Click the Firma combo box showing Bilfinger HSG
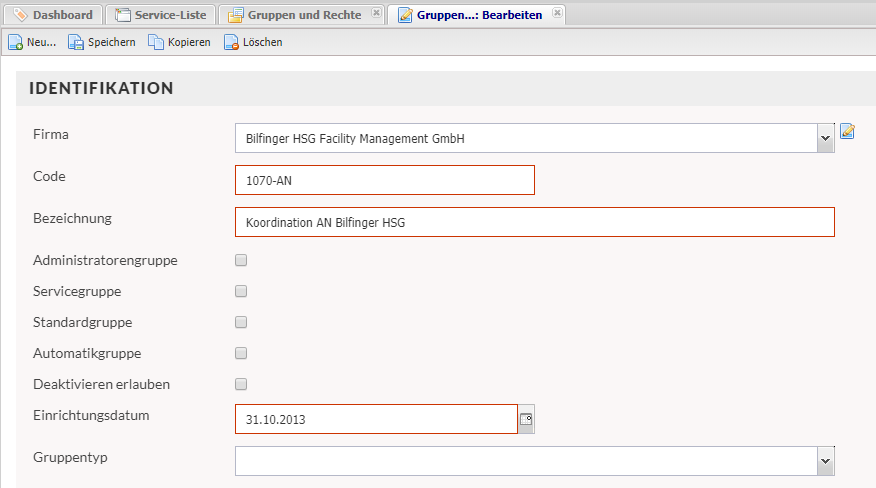The height and width of the screenshot is (488, 876). click(535, 138)
